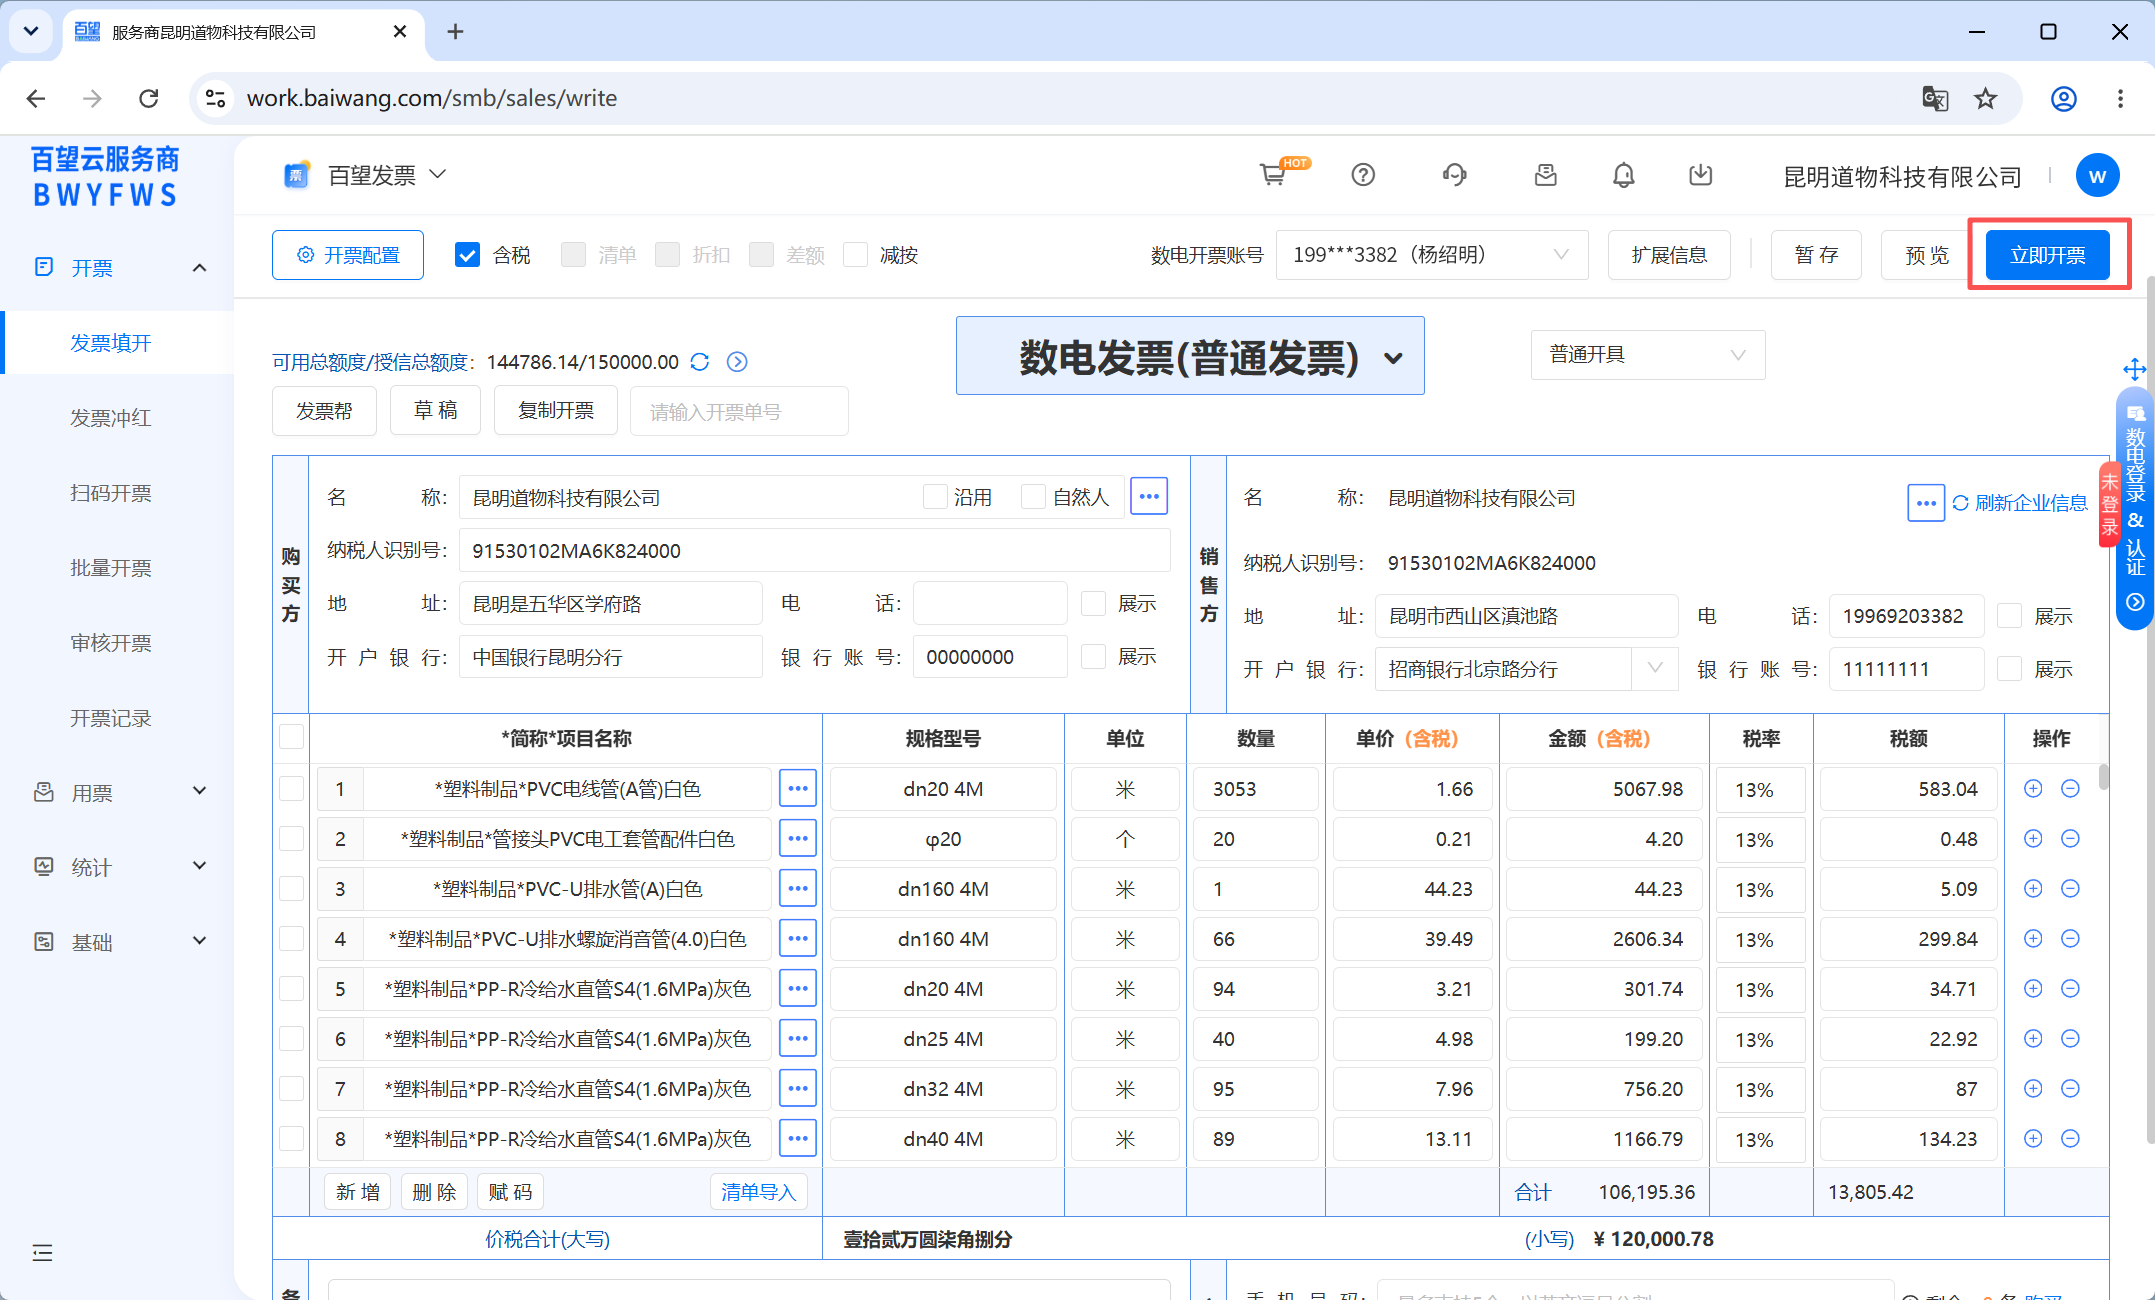
Task: Open the help question mark icon
Action: (x=1363, y=175)
